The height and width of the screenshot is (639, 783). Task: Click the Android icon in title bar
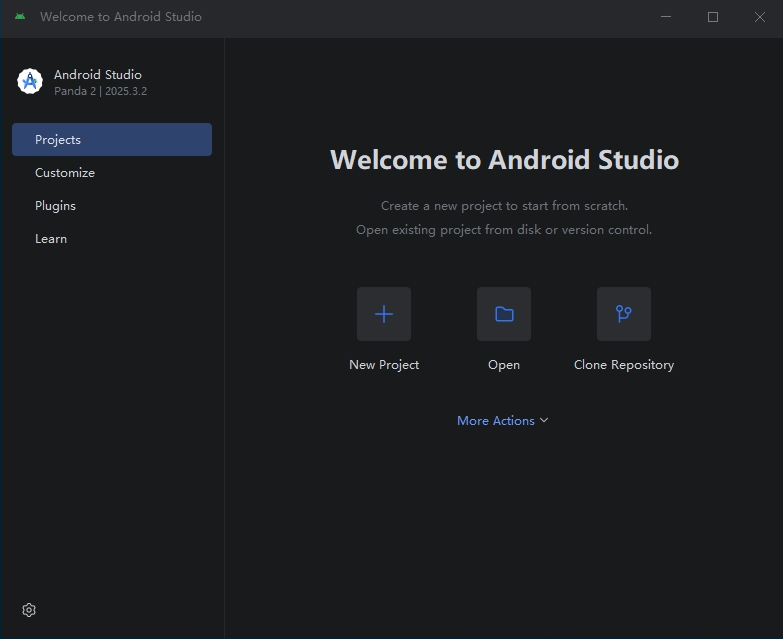coord(20,16)
